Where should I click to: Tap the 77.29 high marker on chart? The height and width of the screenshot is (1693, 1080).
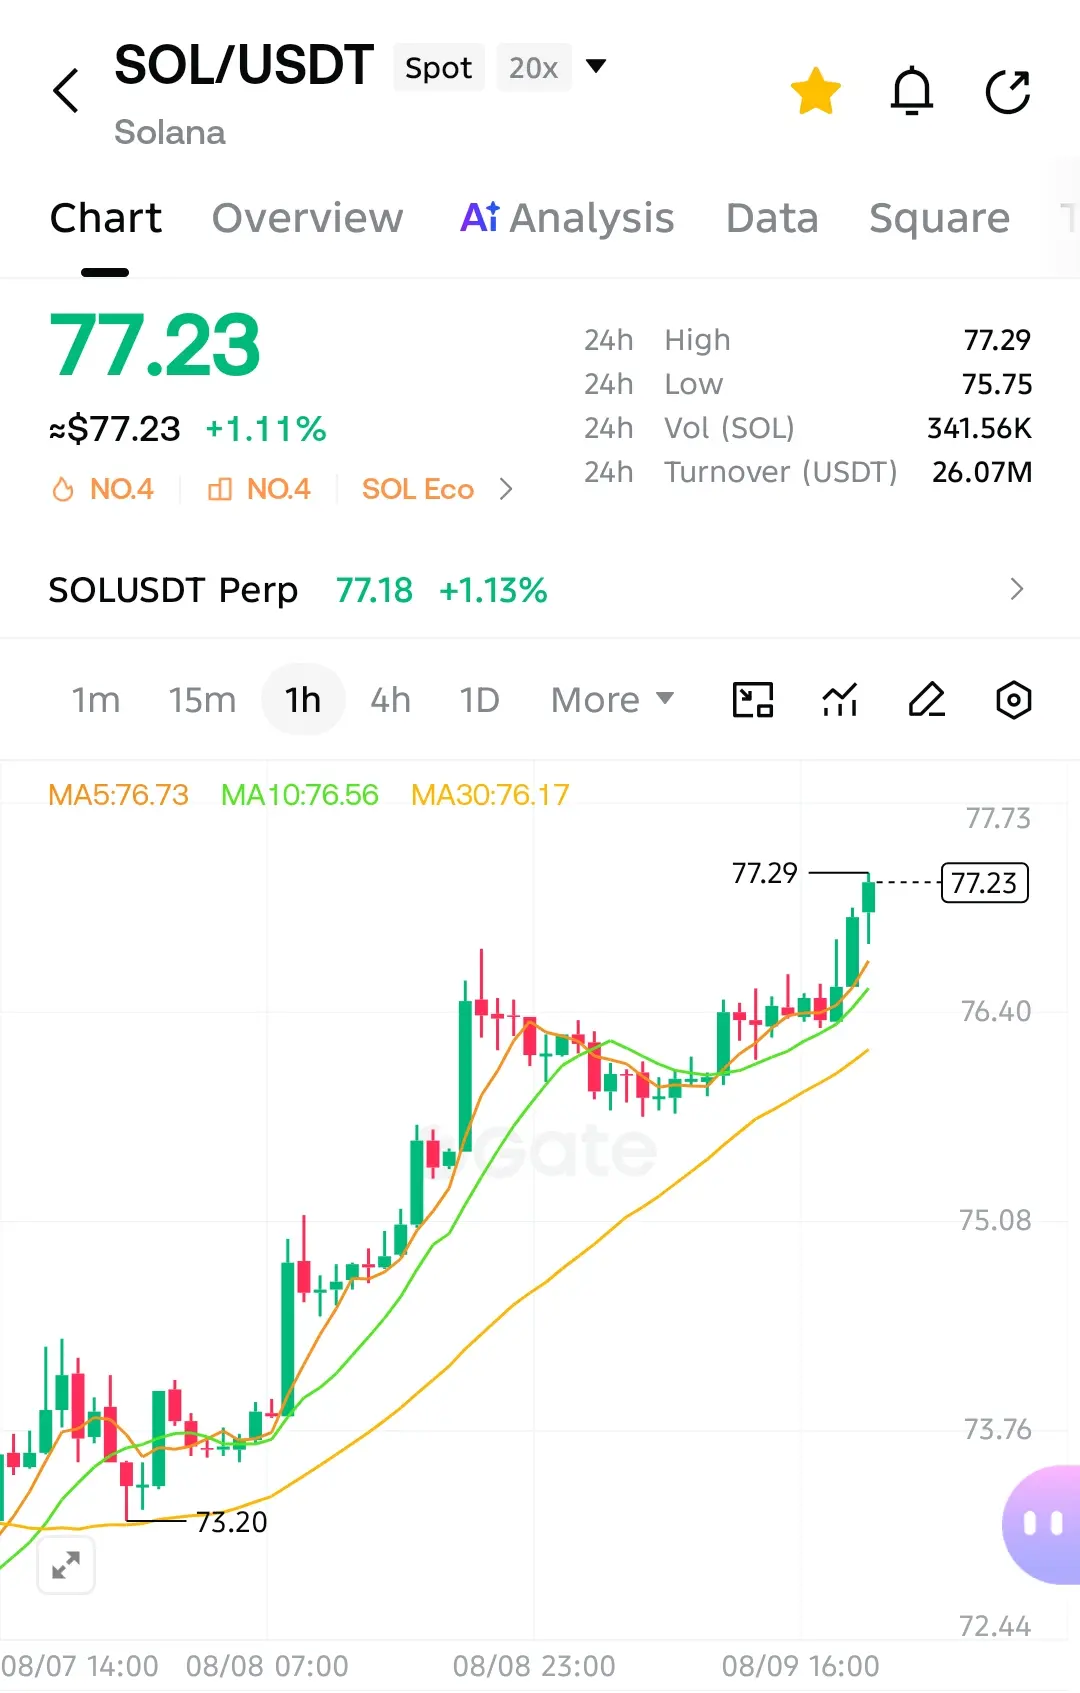pos(765,873)
